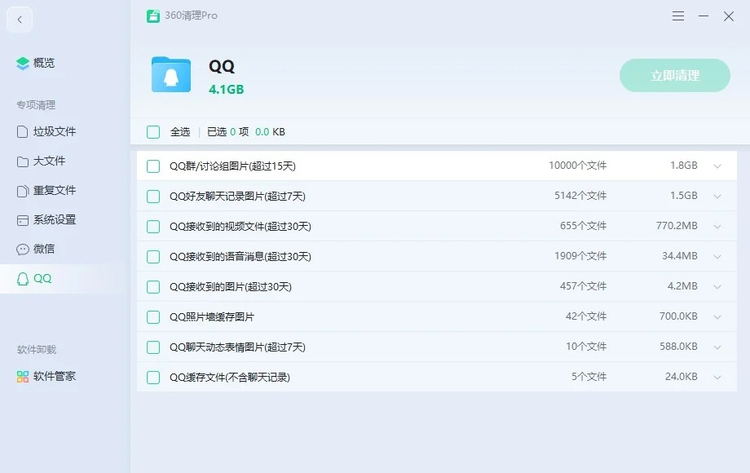Viewport: 750px width, 473px height.
Task: Open the 软件管家 software manager
Action: click(x=54, y=376)
